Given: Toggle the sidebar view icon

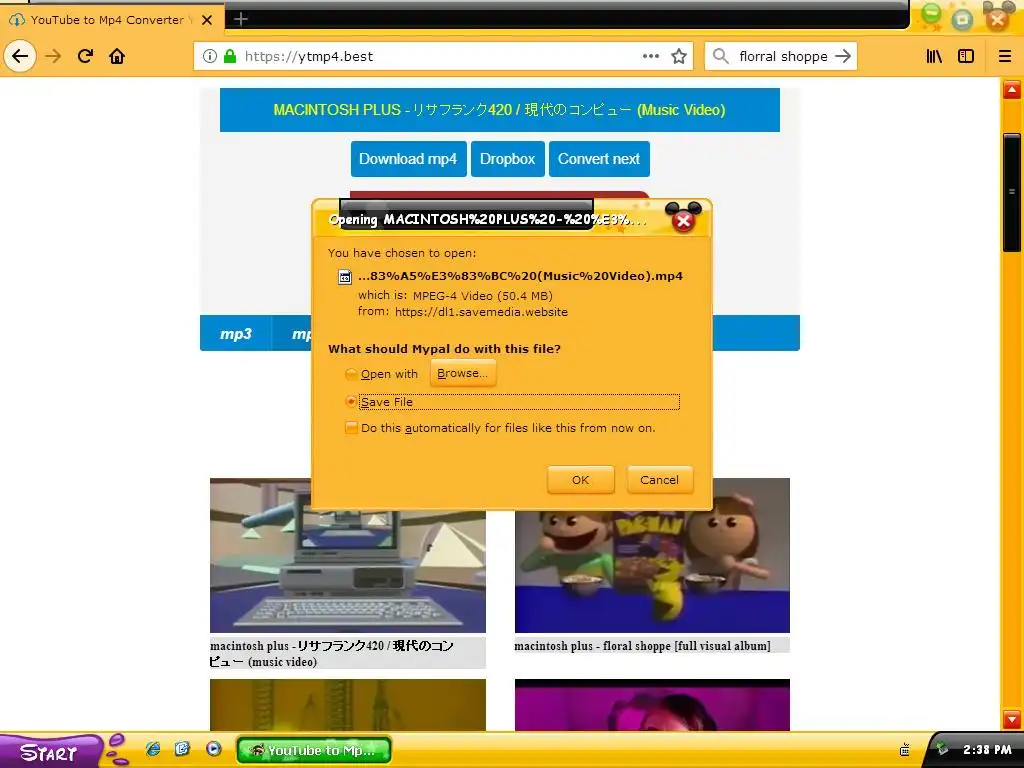Looking at the screenshot, I should (966, 56).
